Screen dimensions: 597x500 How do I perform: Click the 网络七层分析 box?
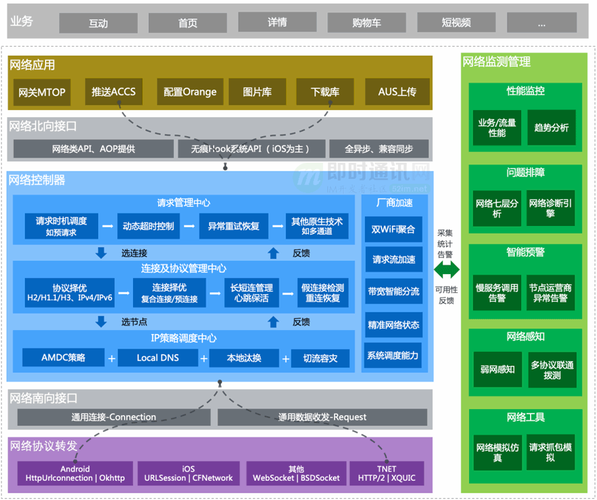(497, 208)
